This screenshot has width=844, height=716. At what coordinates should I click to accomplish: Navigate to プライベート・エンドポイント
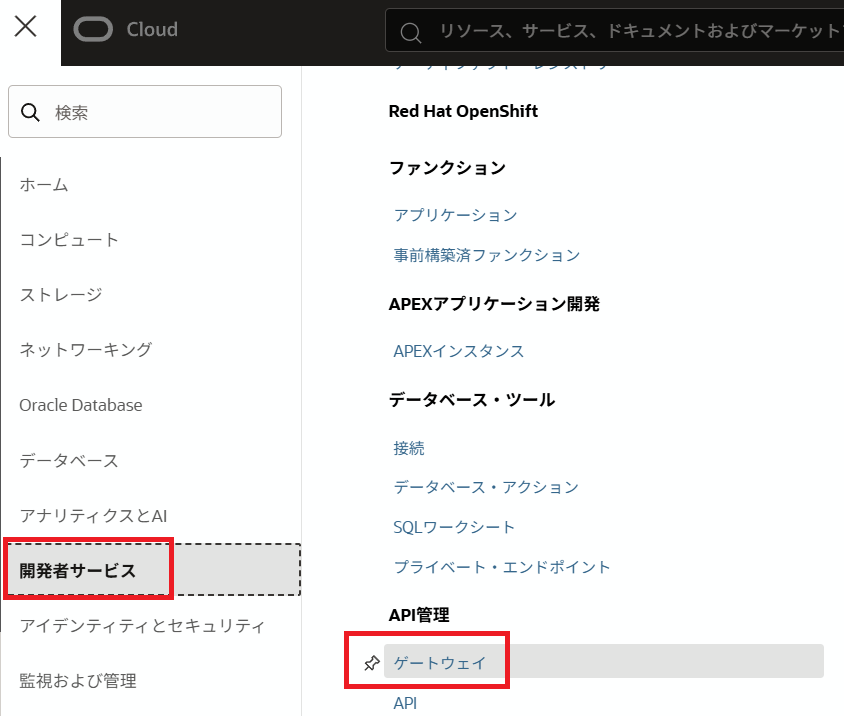pos(501,567)
